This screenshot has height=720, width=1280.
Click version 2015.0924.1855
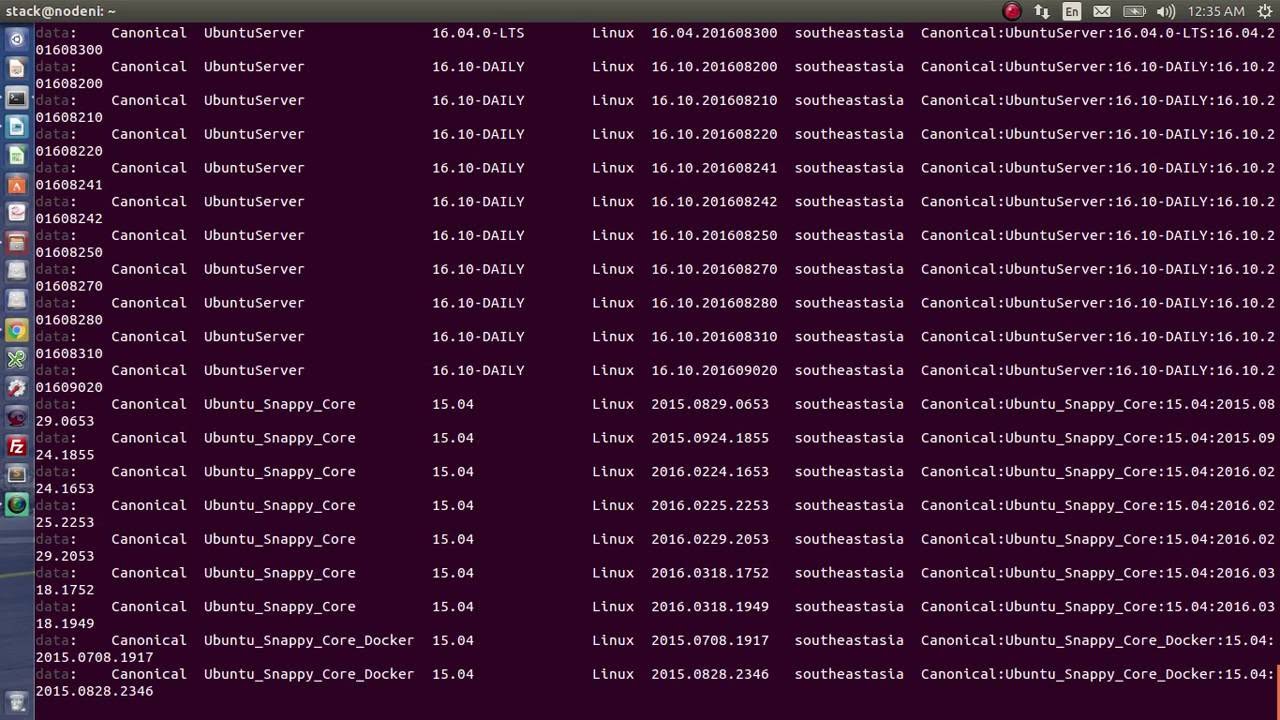(x=710, y=438)
